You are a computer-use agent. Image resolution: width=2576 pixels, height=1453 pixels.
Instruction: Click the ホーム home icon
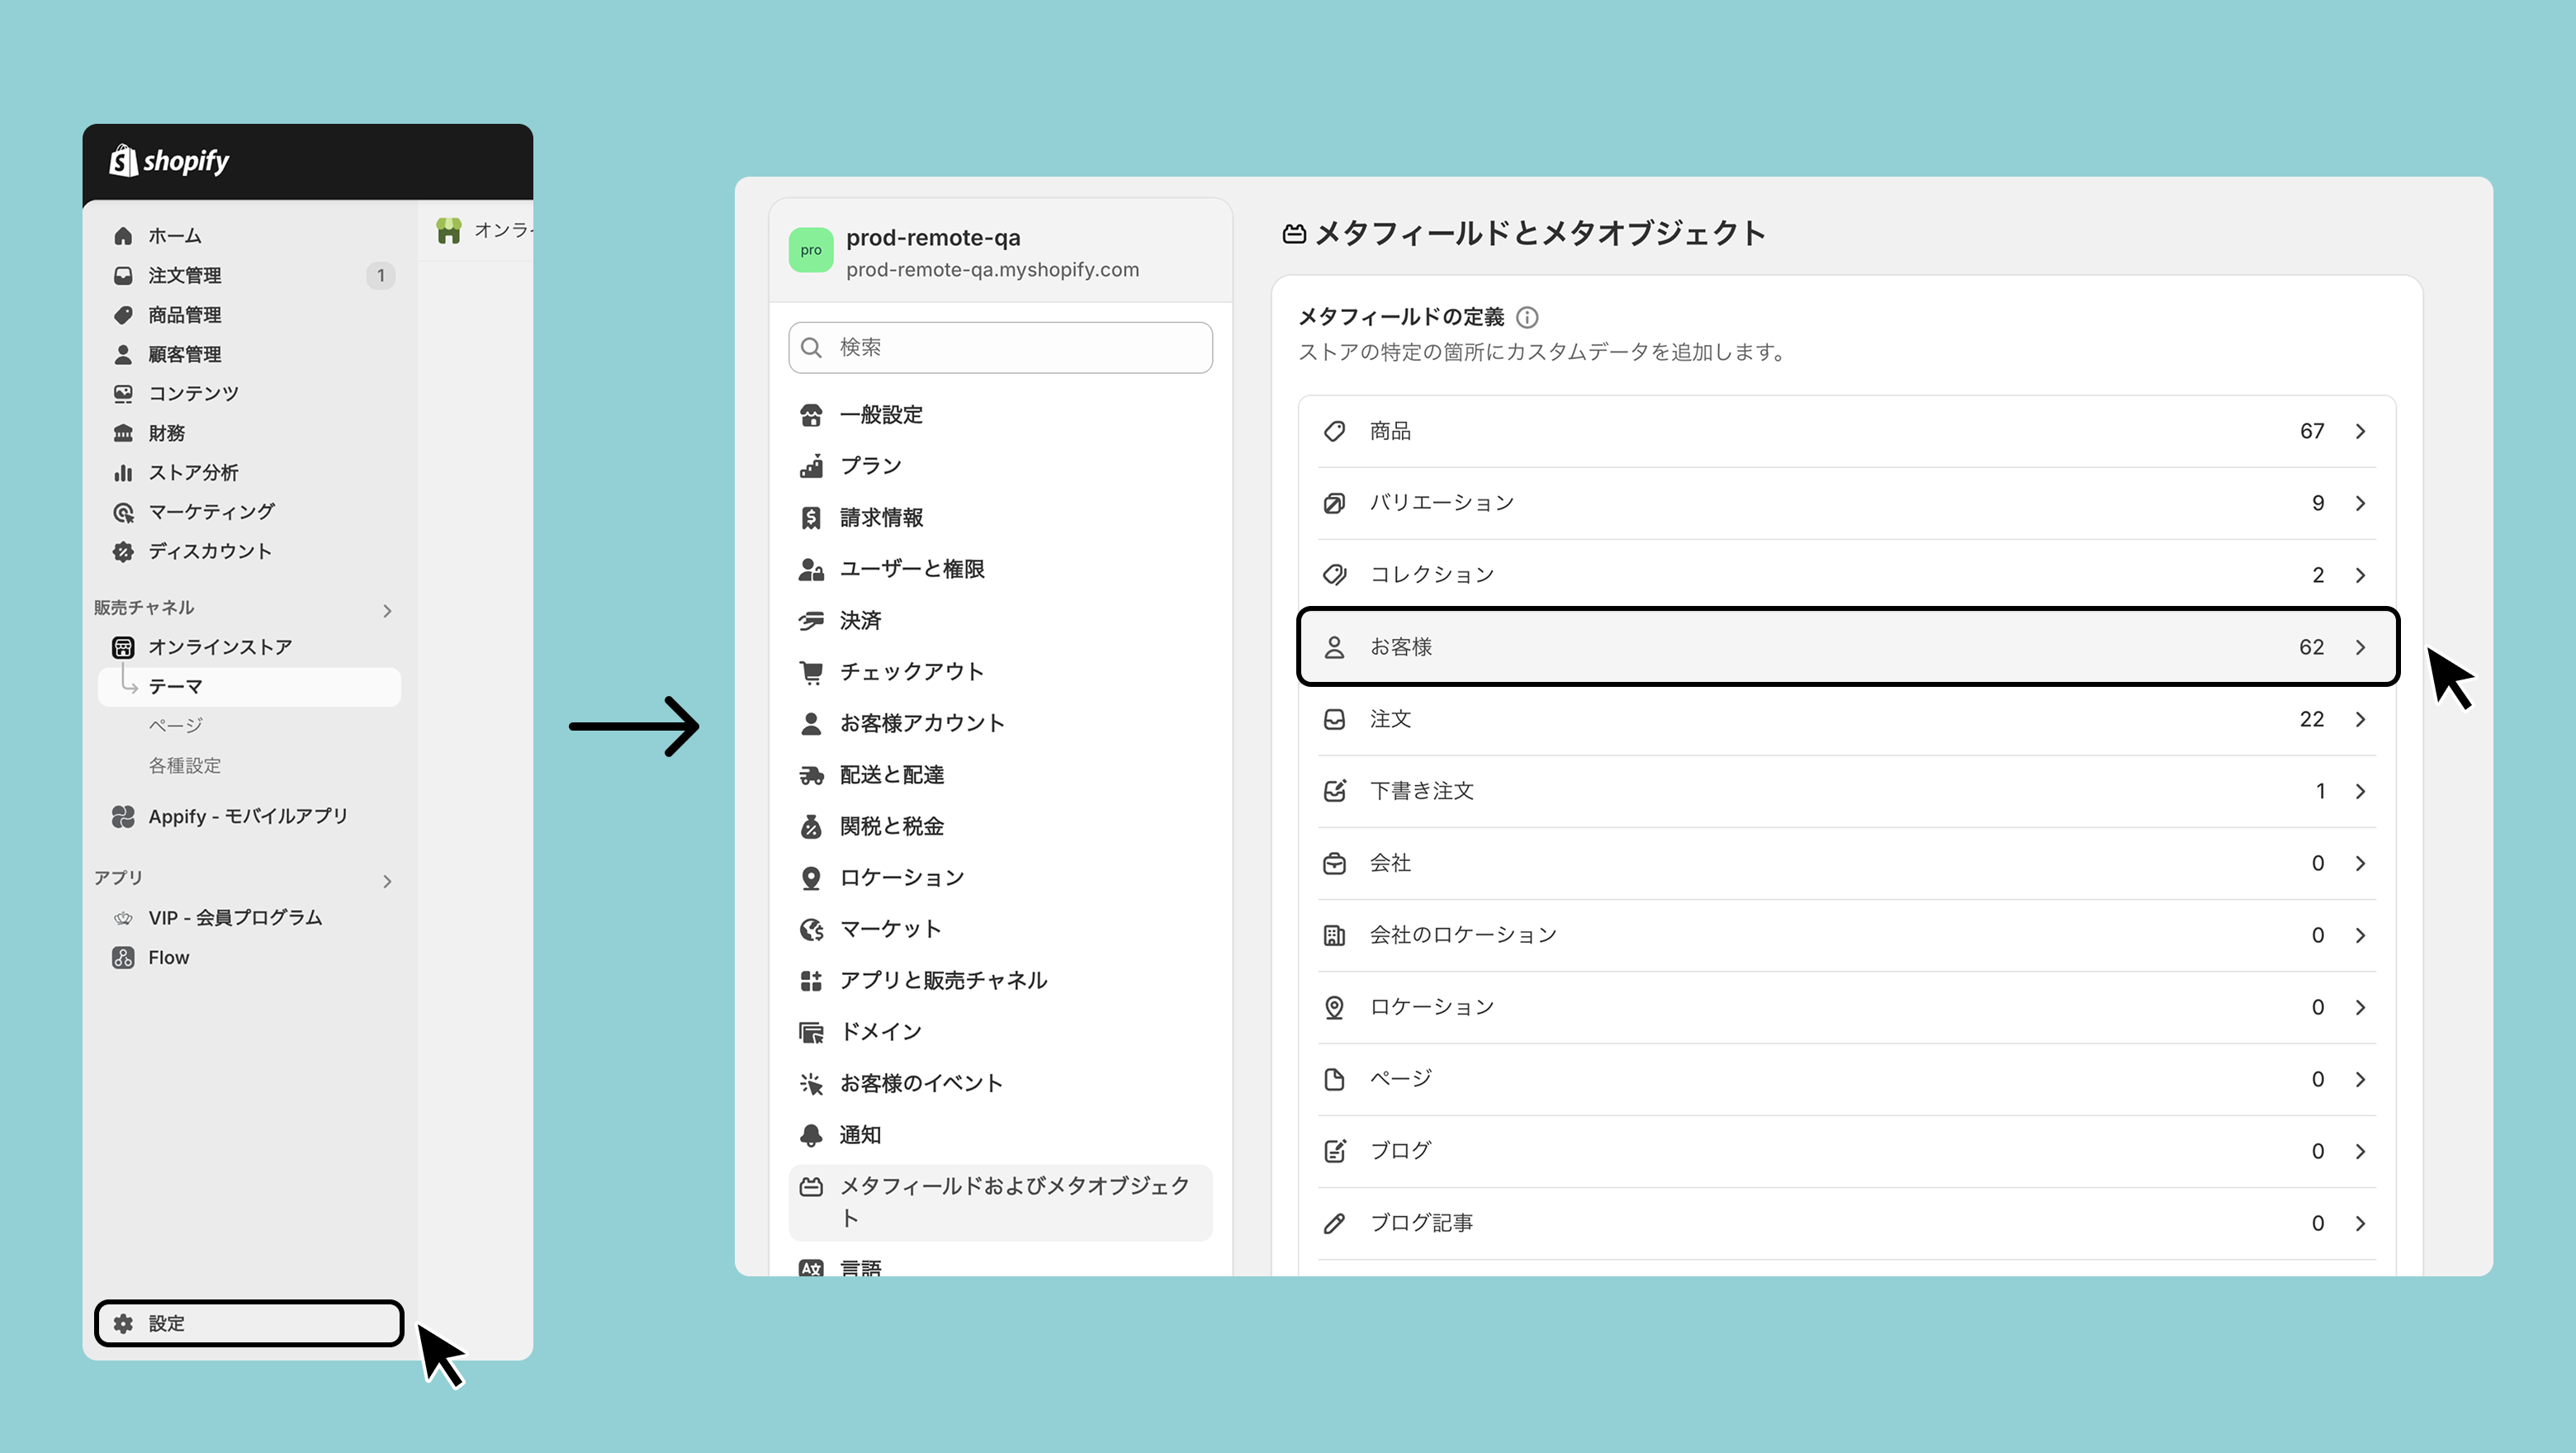point(123,236)
